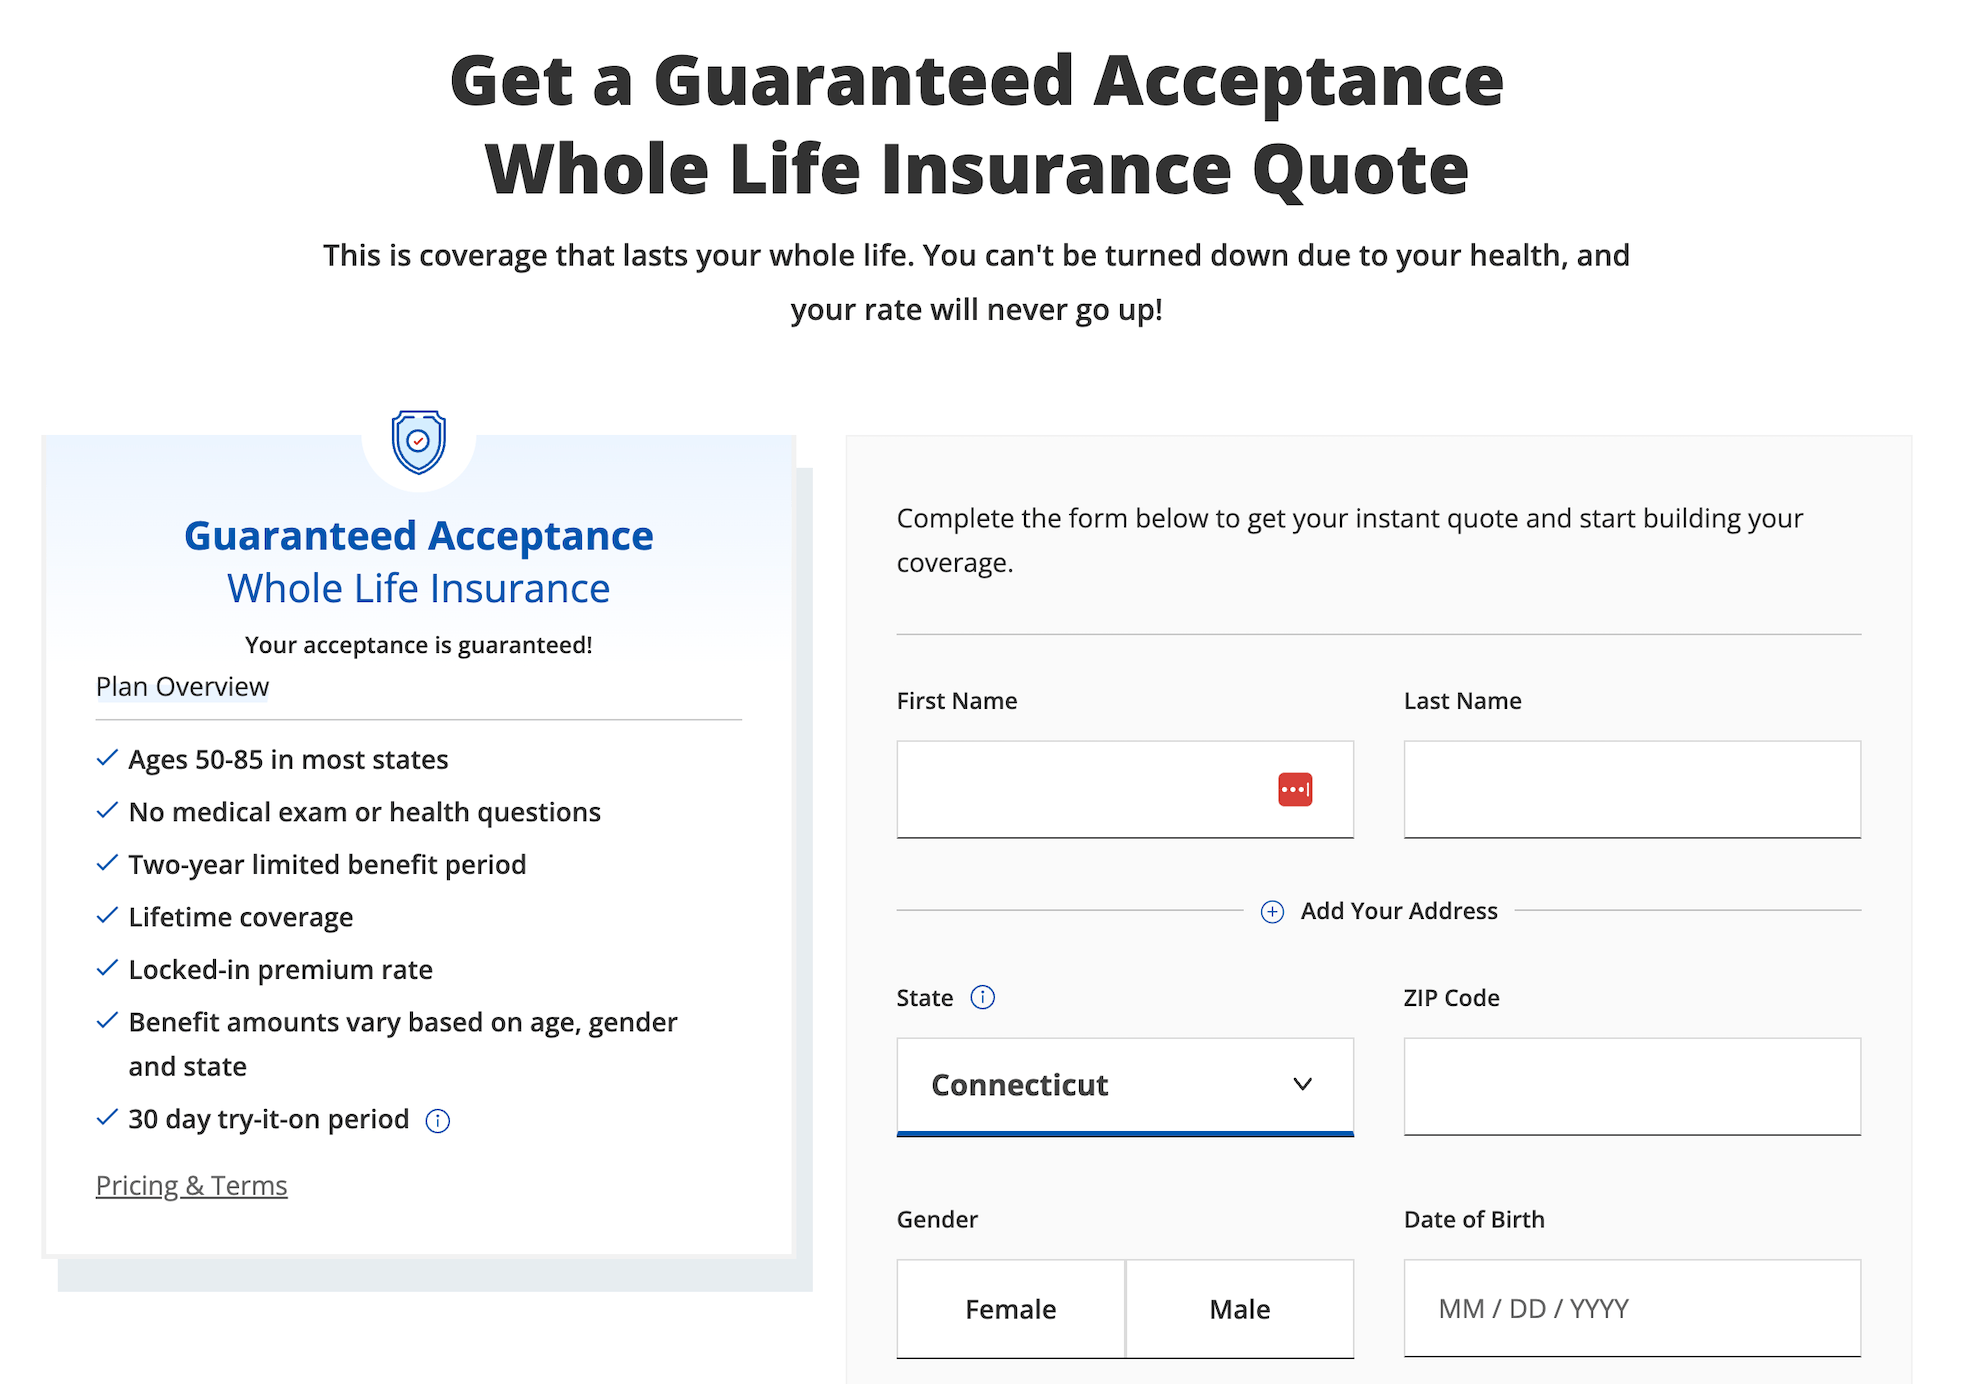Viewport: 1980px width, 1384px height.
Task: Click the Date of Birth field
Action: pos(1631,1308)
